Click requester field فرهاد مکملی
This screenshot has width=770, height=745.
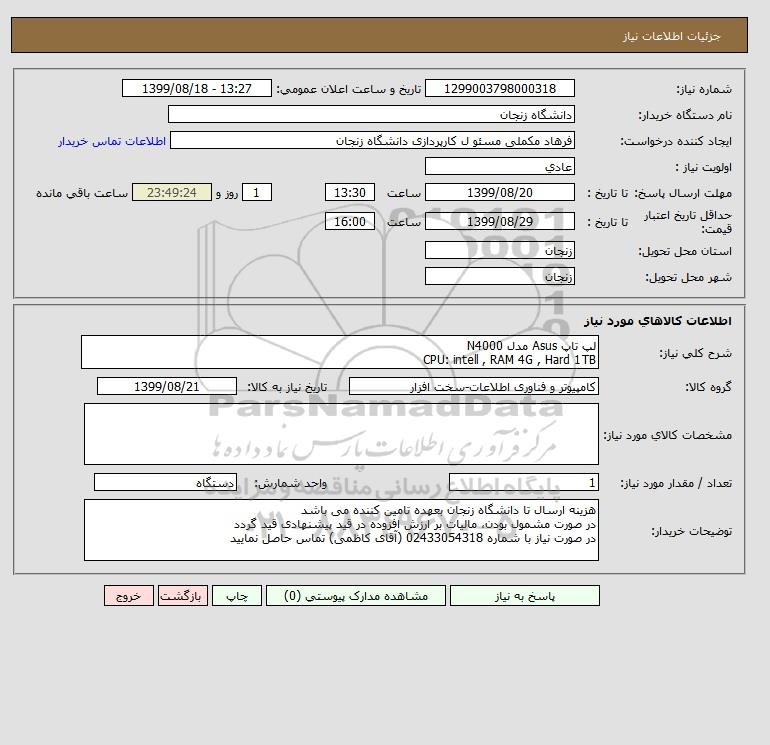[372, 140]
